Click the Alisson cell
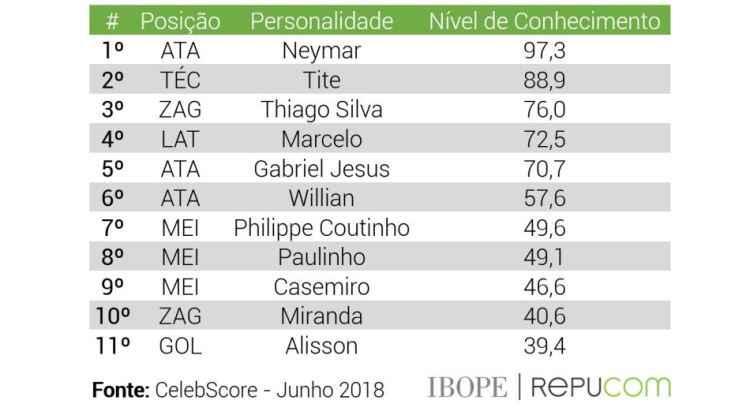This screenshot has width=750, height=415. pyautogui.click(x=321, y=346)
